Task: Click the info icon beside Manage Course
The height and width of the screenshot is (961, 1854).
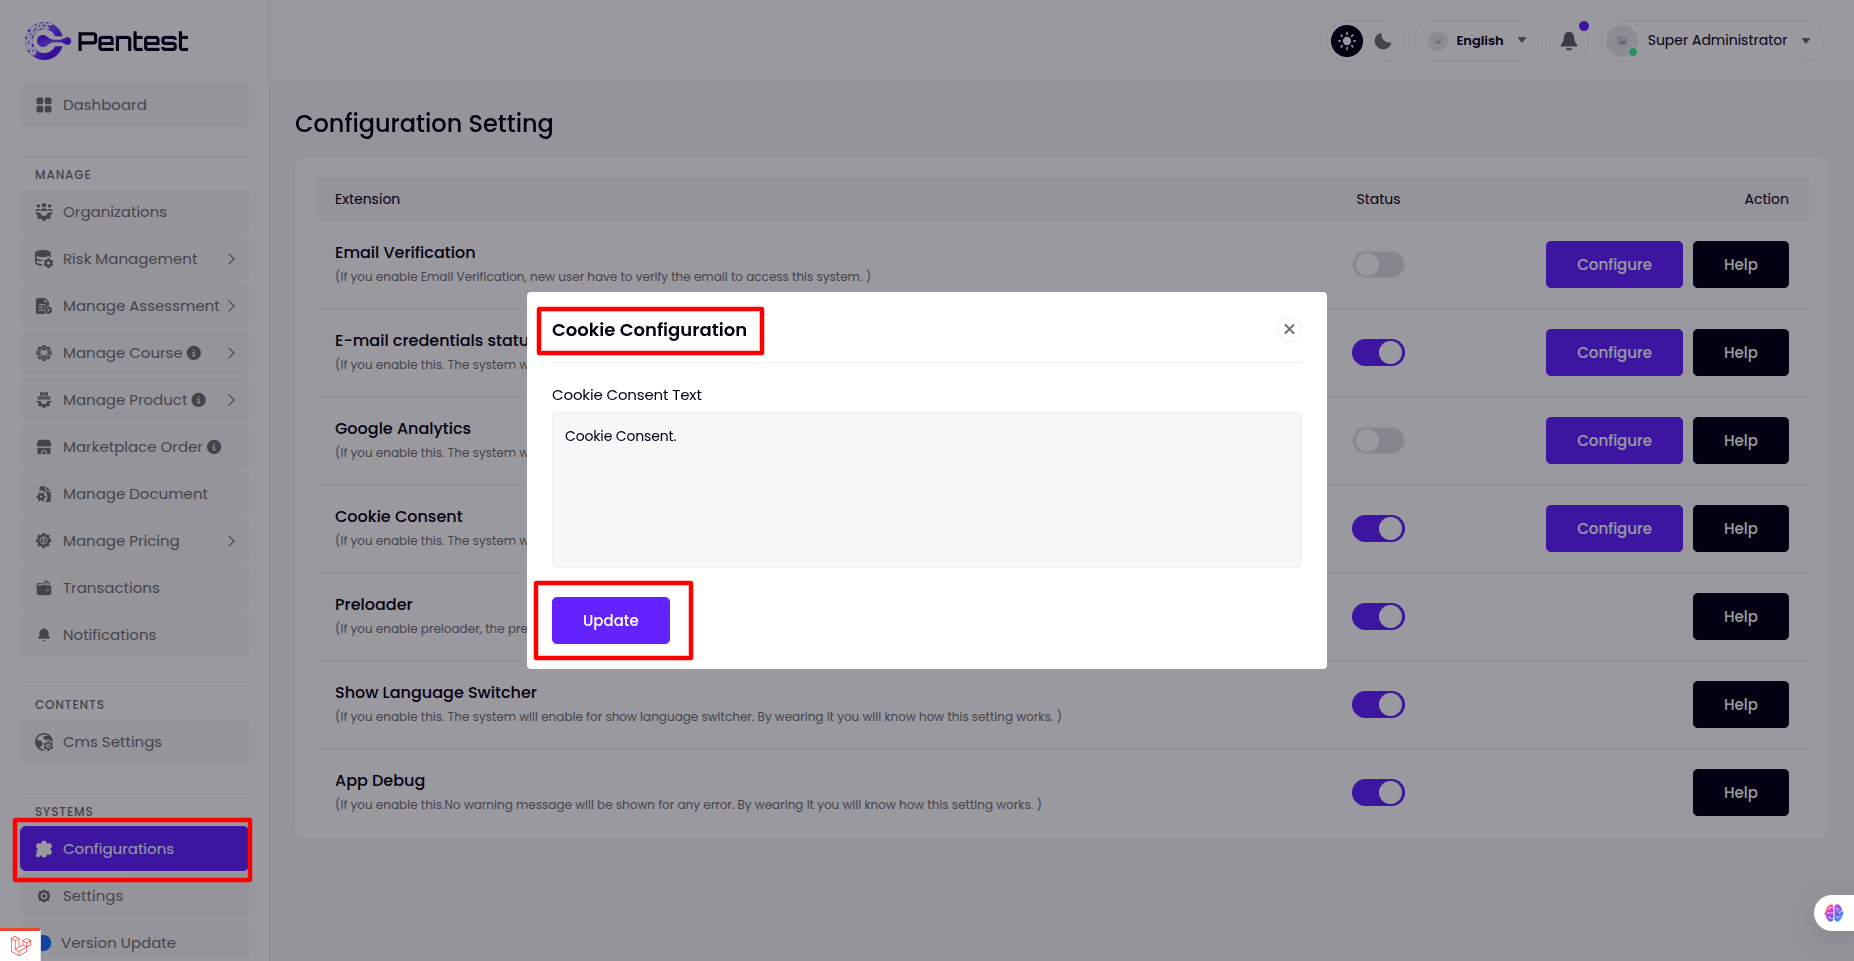Action: point(194,353)
